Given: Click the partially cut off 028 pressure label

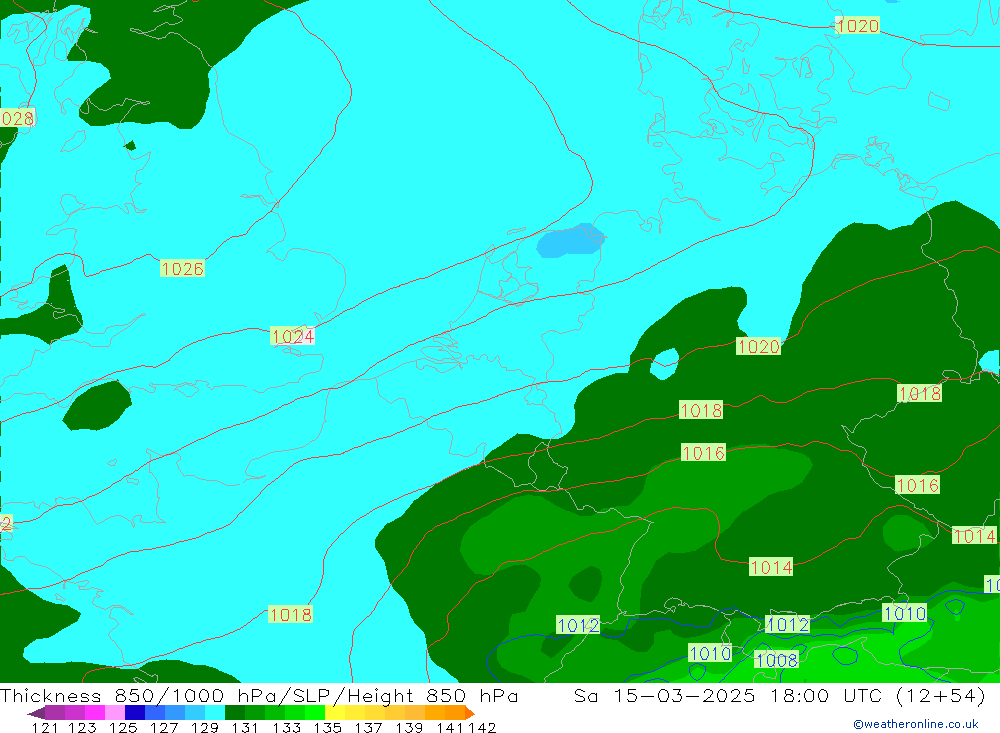Looking at the screenshot, I should [x=17, y=118].
